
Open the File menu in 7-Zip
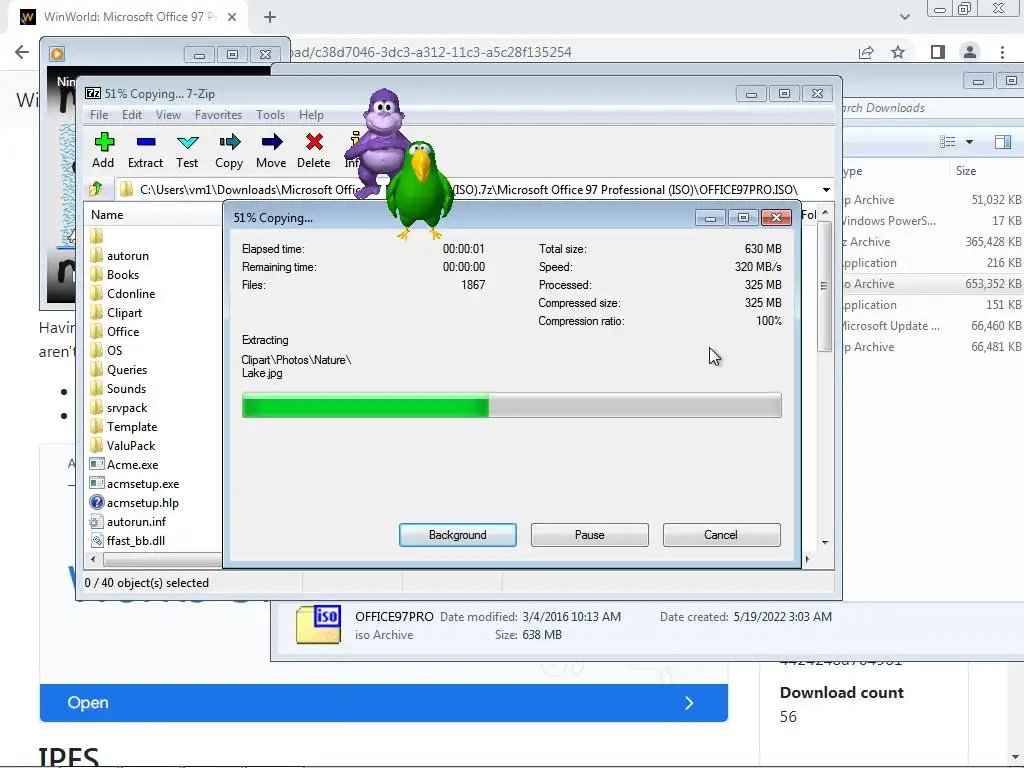click(99, 115)
